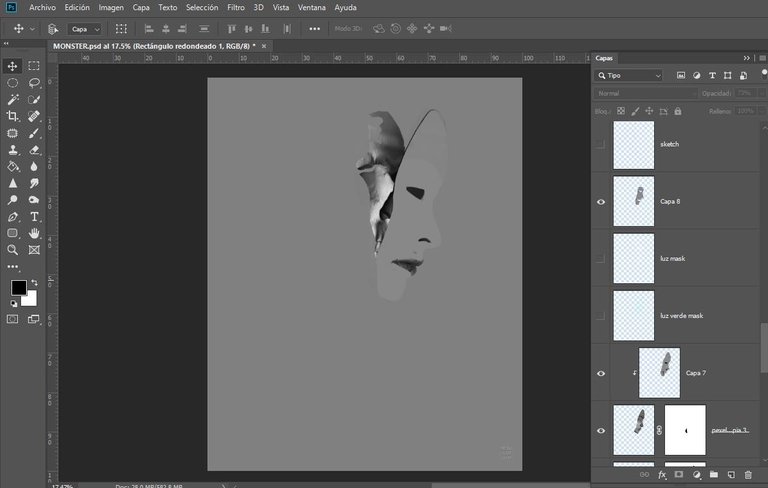Screen dimensions: 768x488
Task: Open the Edición menu
Action: 77,7
